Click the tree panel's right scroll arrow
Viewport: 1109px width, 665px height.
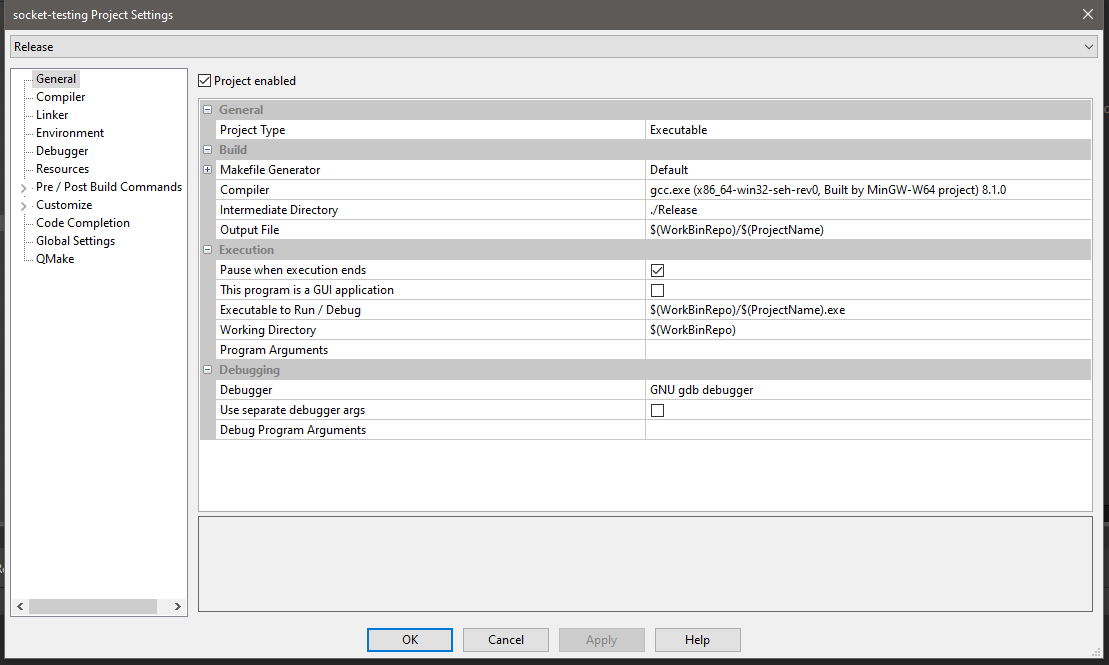177,606
